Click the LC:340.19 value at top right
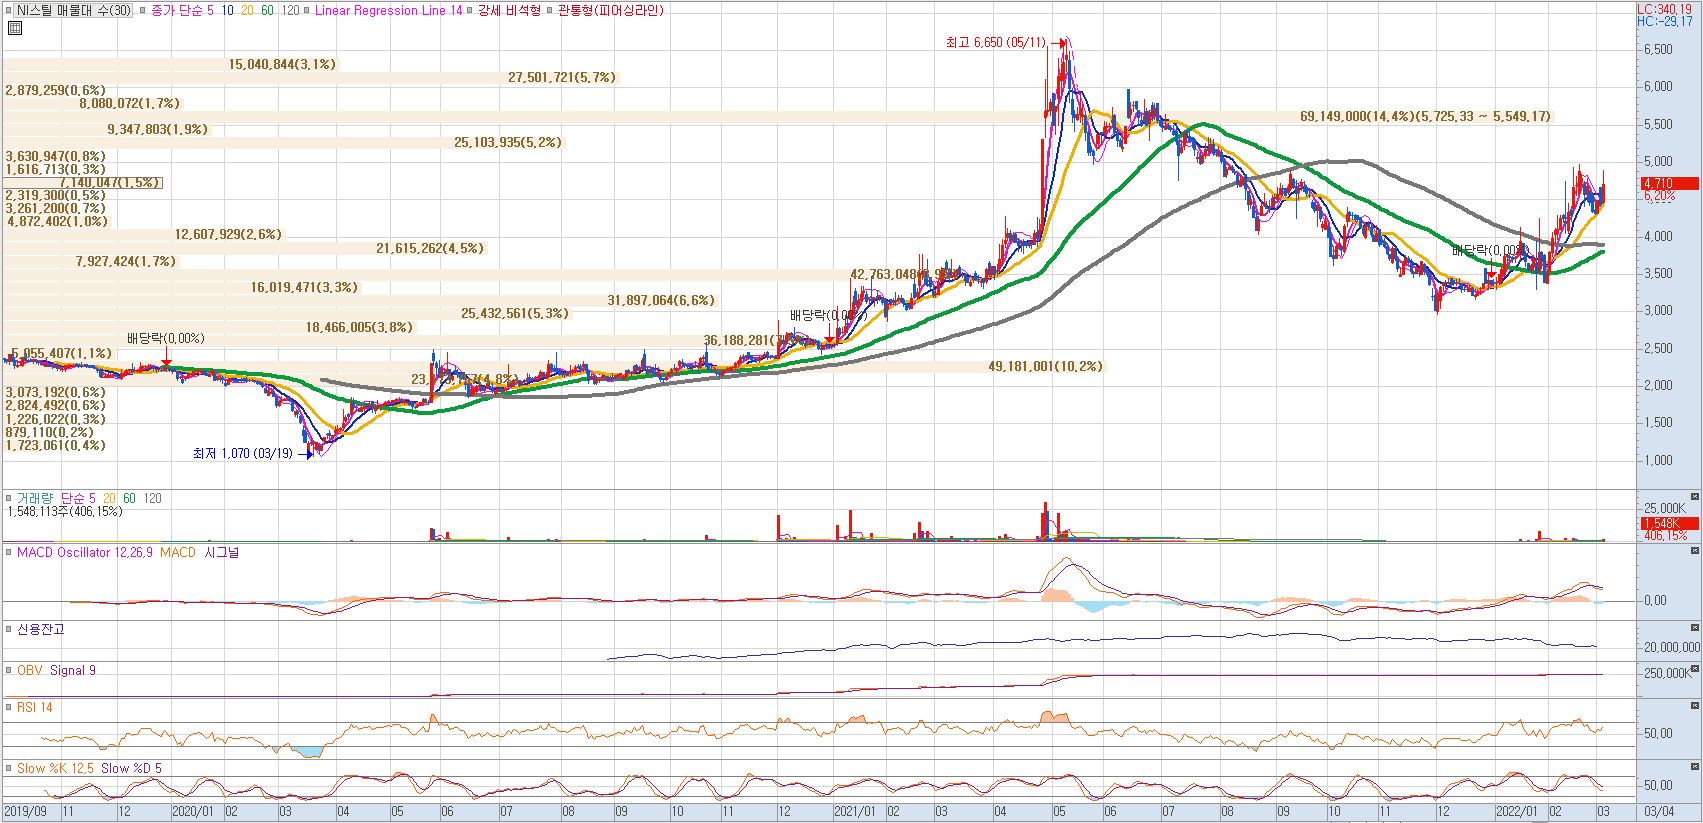The height and width of the screenshot is (823, 1703). point(1665,9)
